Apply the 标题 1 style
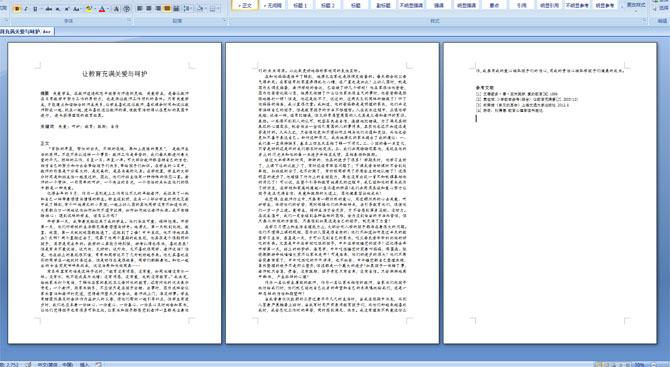 click(x=300, y=6)
